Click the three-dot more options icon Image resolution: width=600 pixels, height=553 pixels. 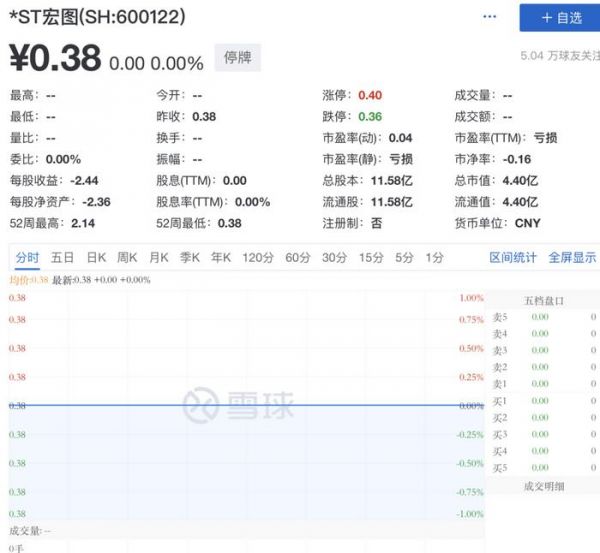[489, 17]
